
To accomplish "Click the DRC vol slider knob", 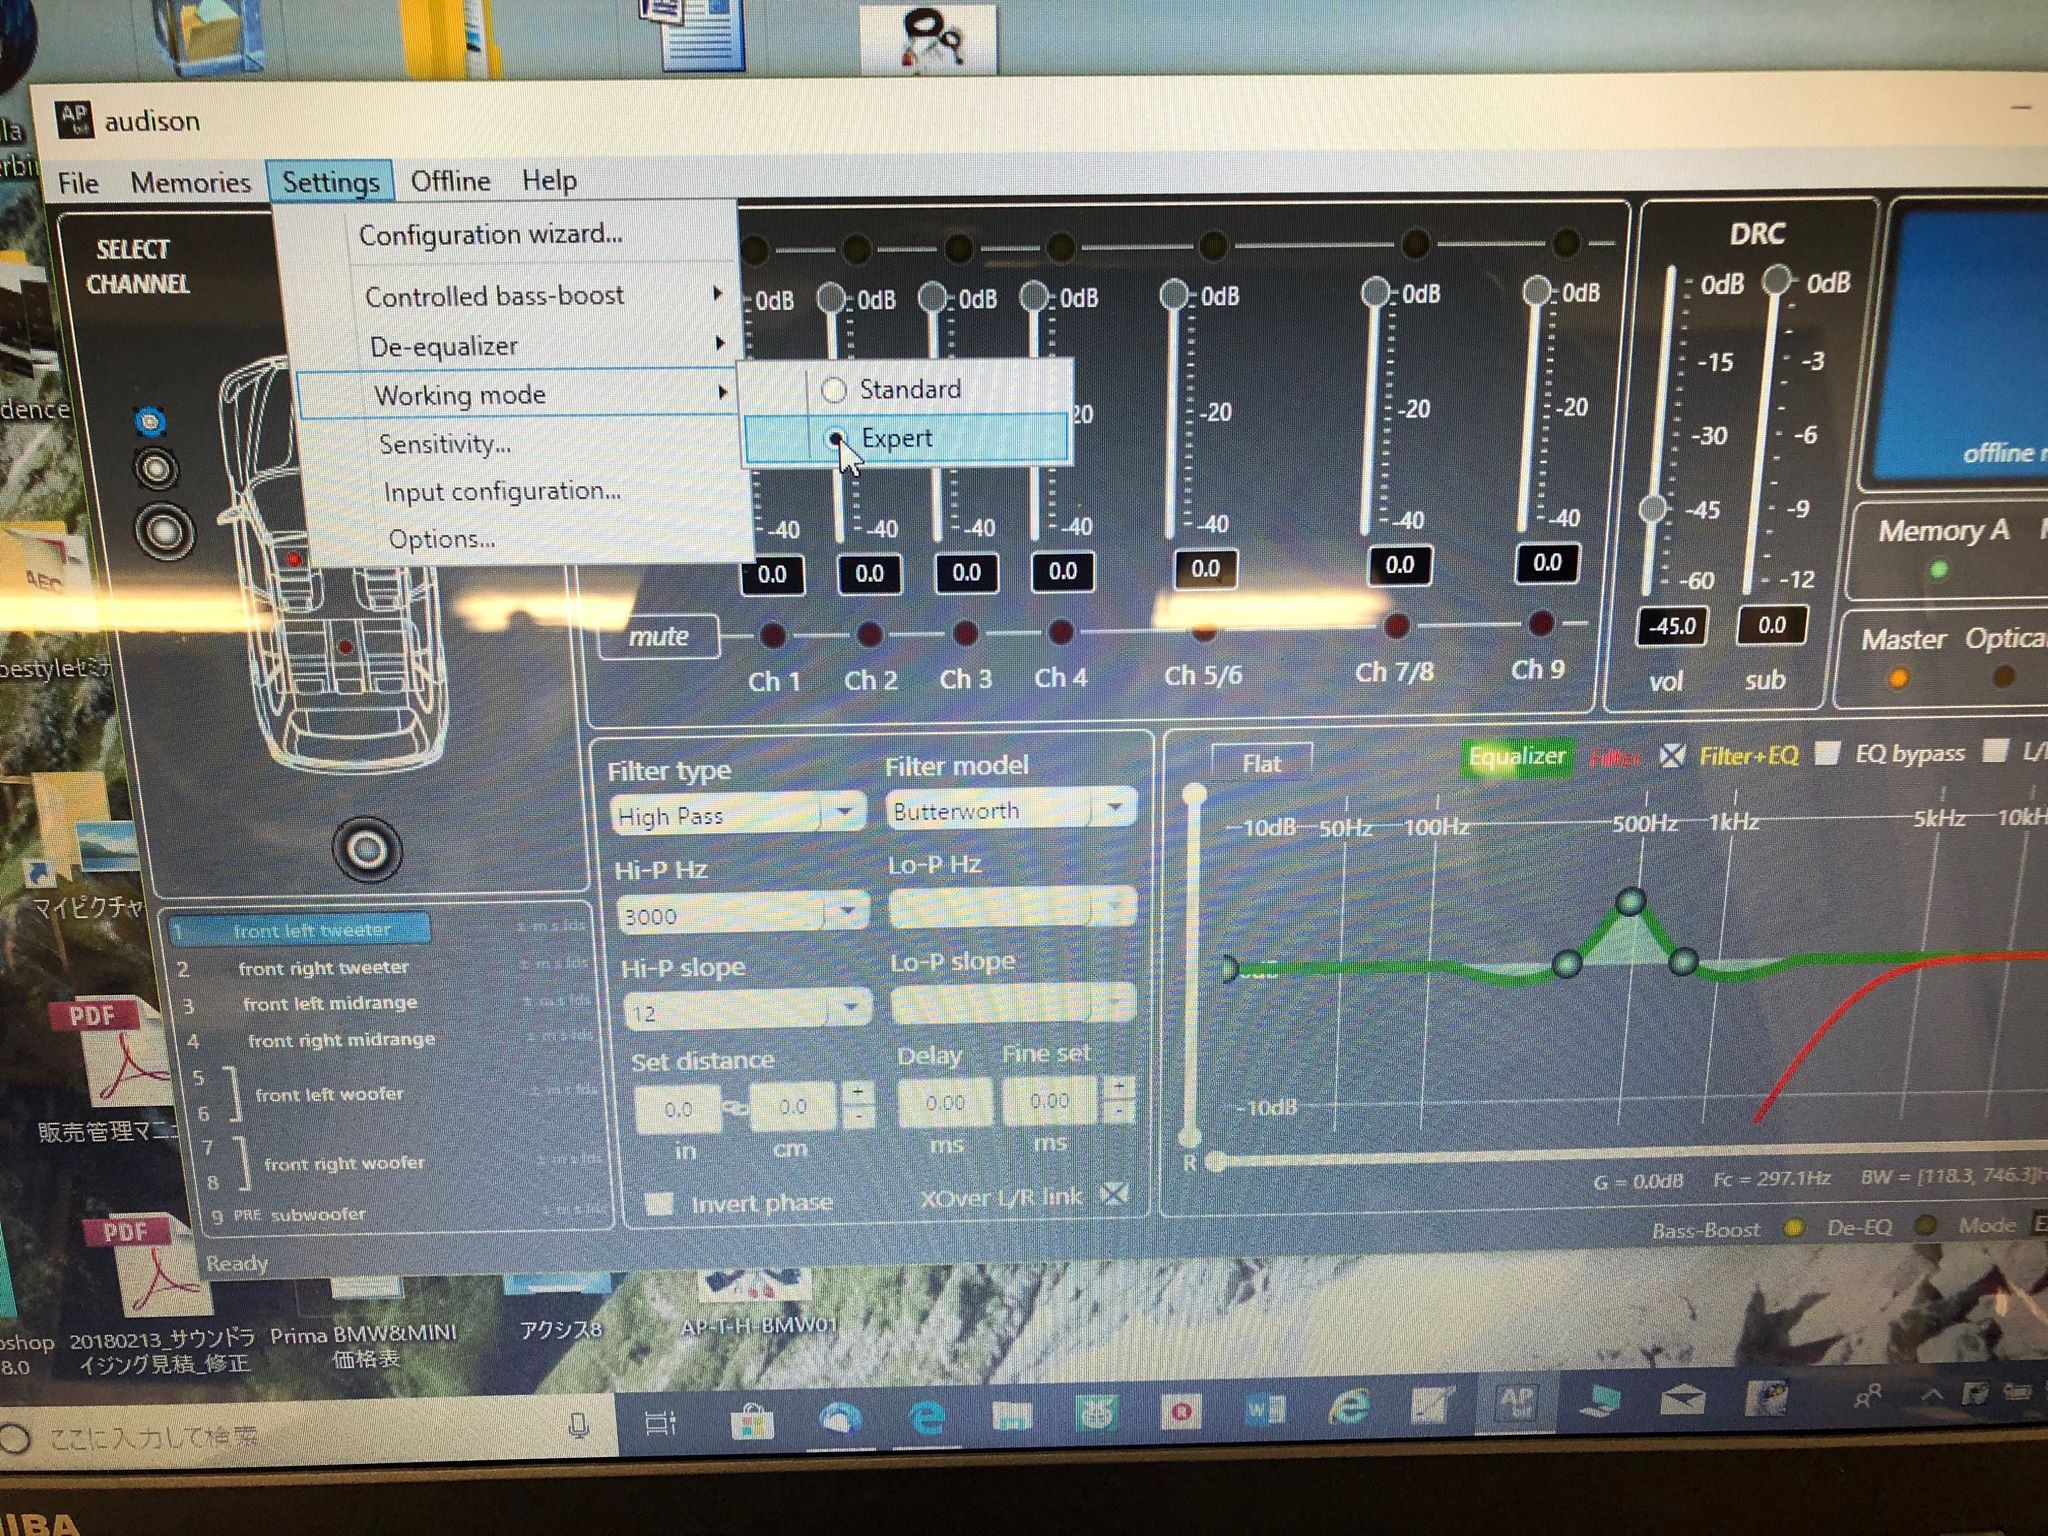I will (x=1653, y=508).
